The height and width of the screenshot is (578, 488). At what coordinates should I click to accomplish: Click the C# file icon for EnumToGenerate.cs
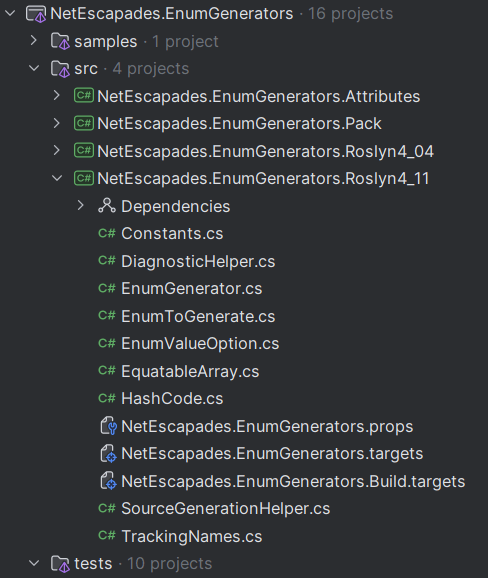[x=107, y=316]
